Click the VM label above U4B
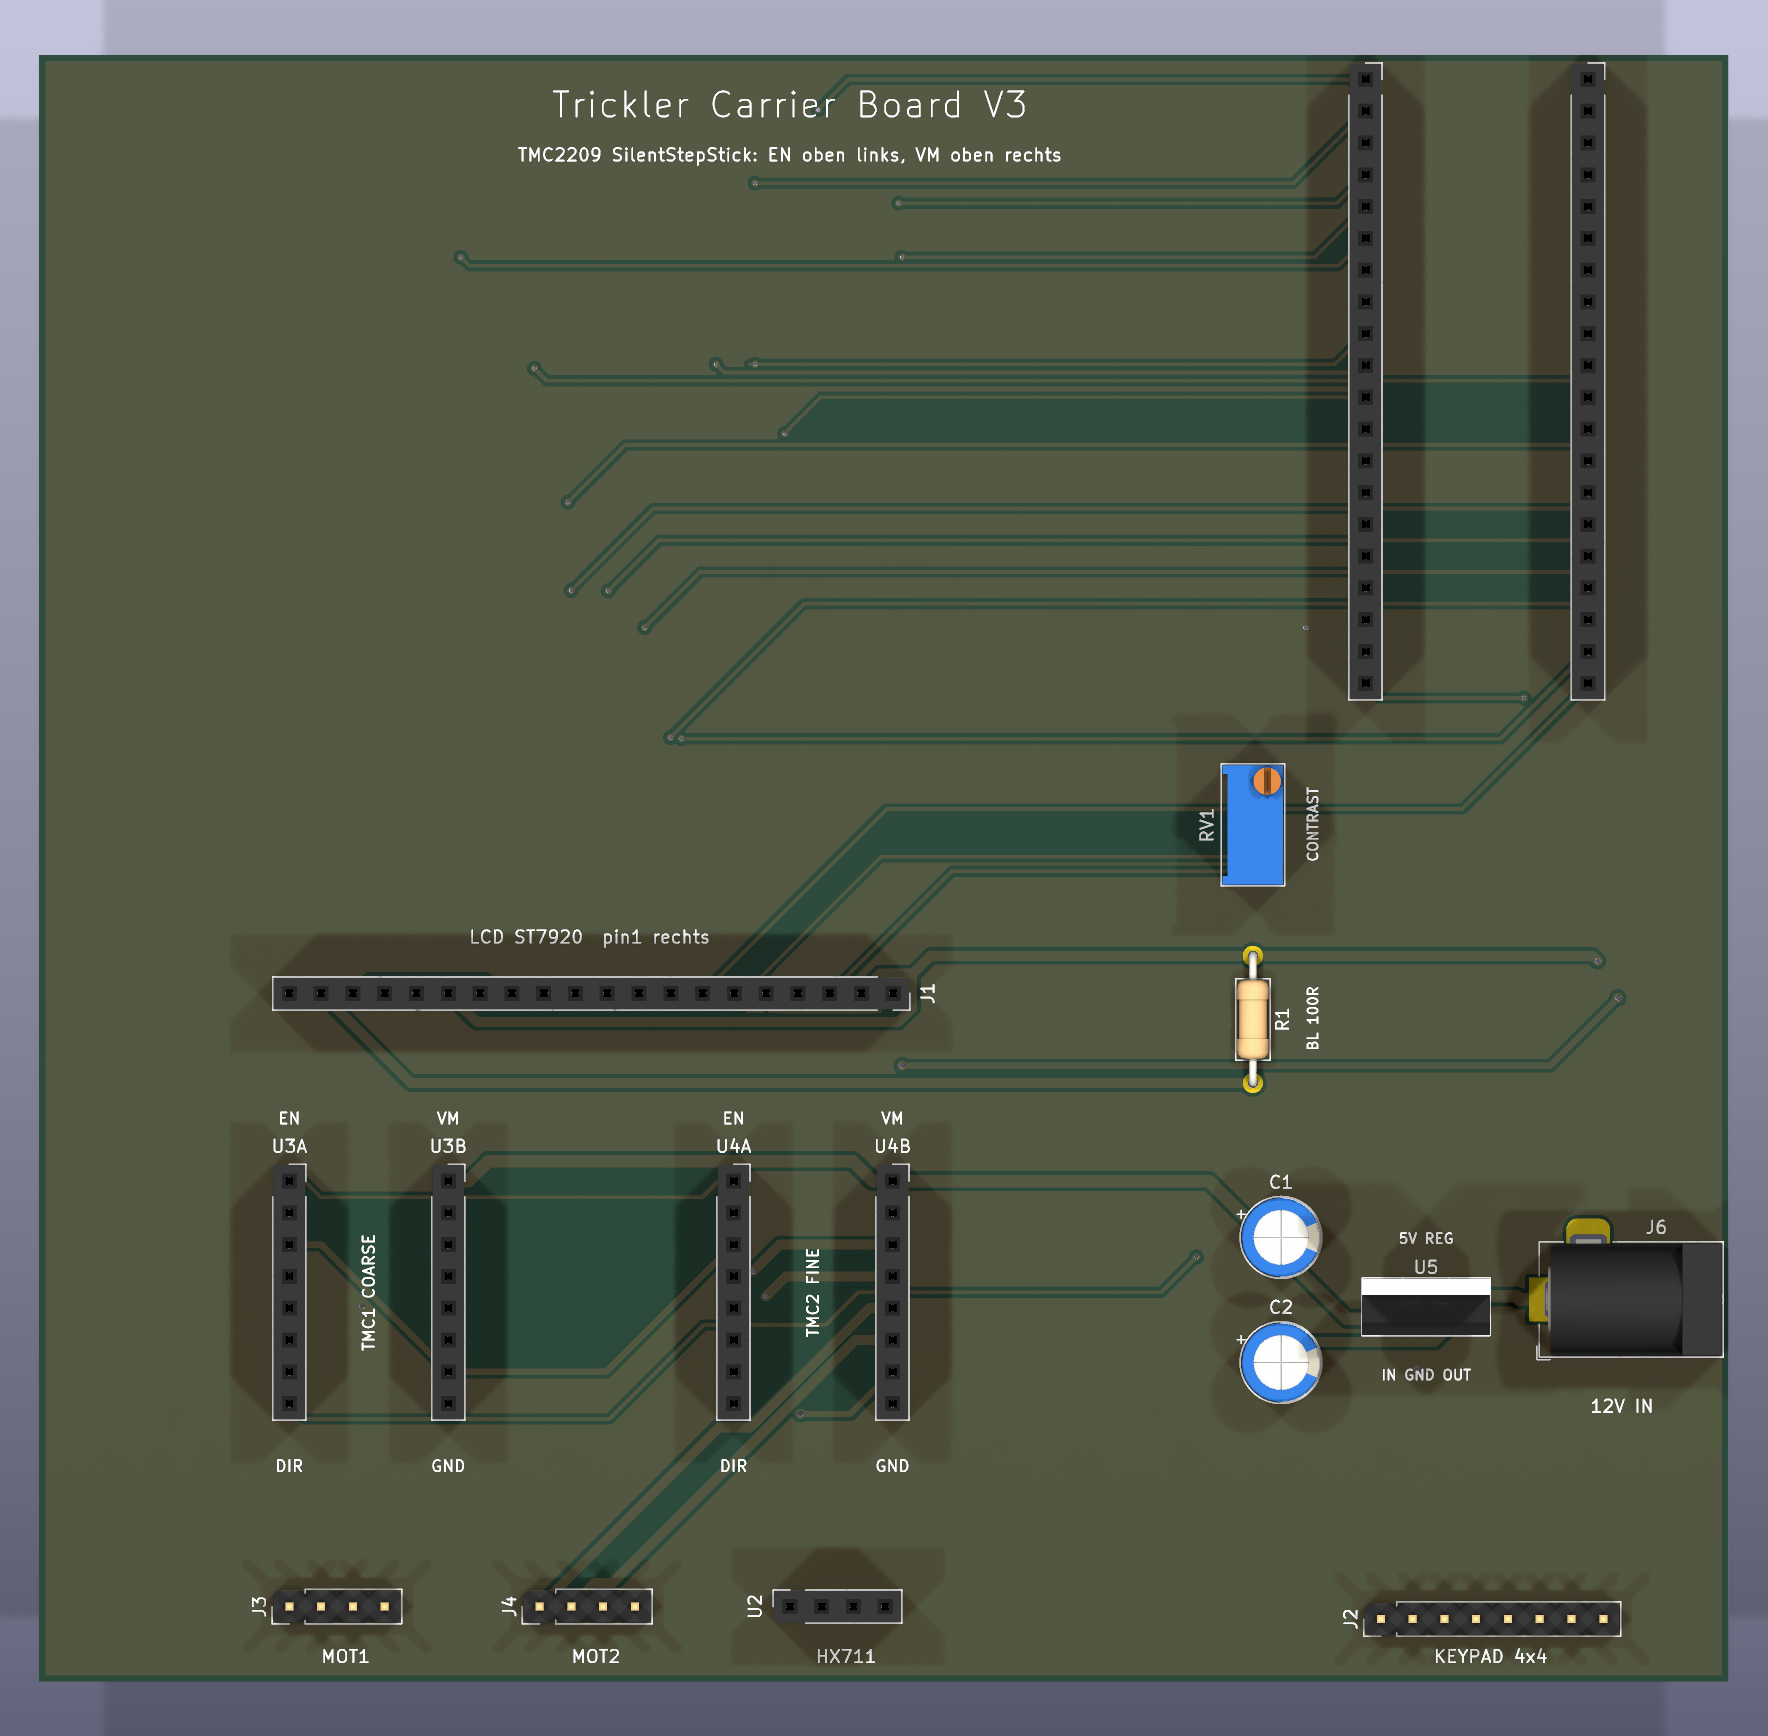 (892, 1118)
